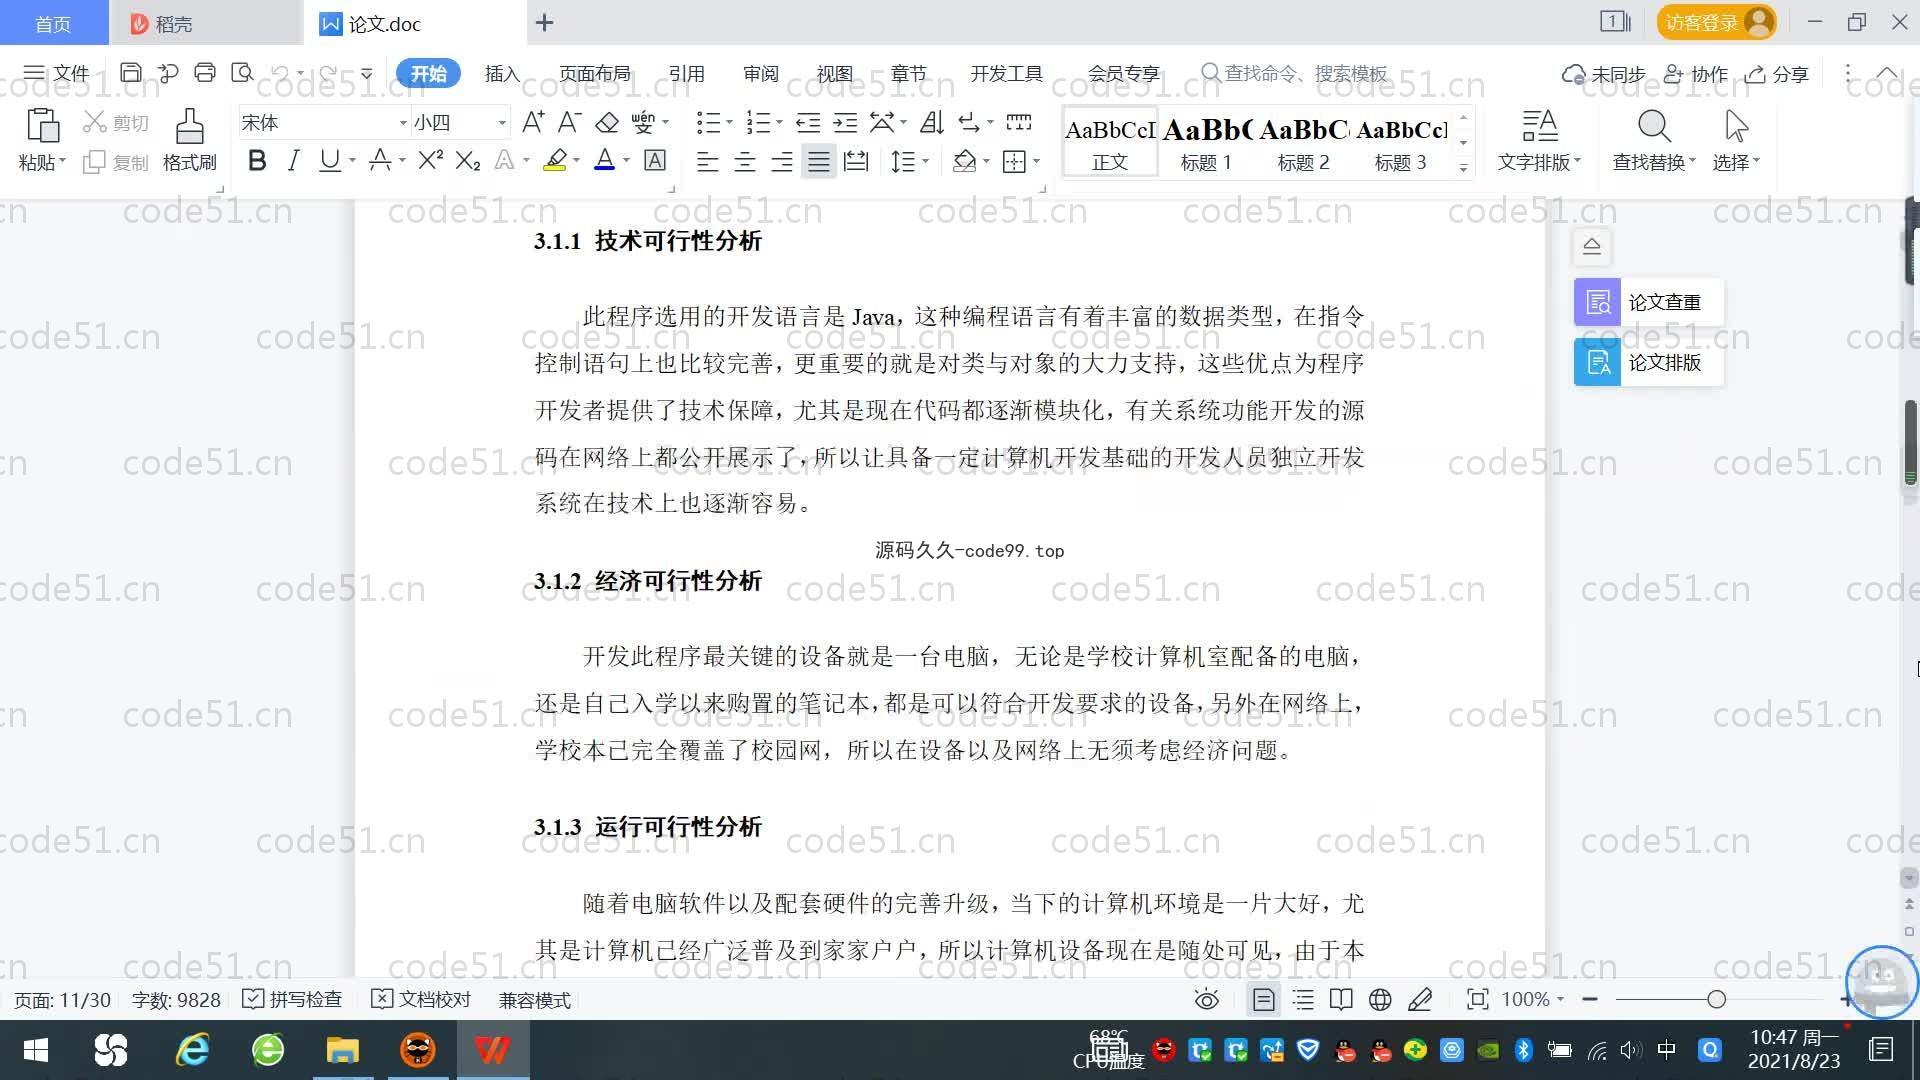Viewport: 1920px width, 1080px height.
Task: Decrease font size with the A- icon
Action: click(x=569, y=122)
